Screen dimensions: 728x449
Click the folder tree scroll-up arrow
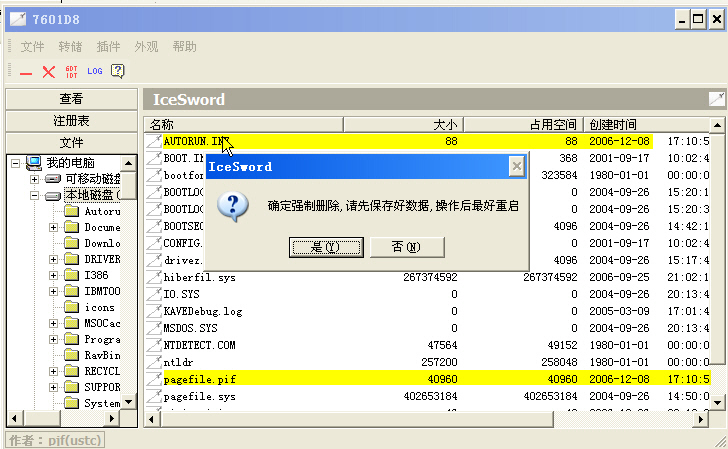pyautogui.click(x=129, y=163)
